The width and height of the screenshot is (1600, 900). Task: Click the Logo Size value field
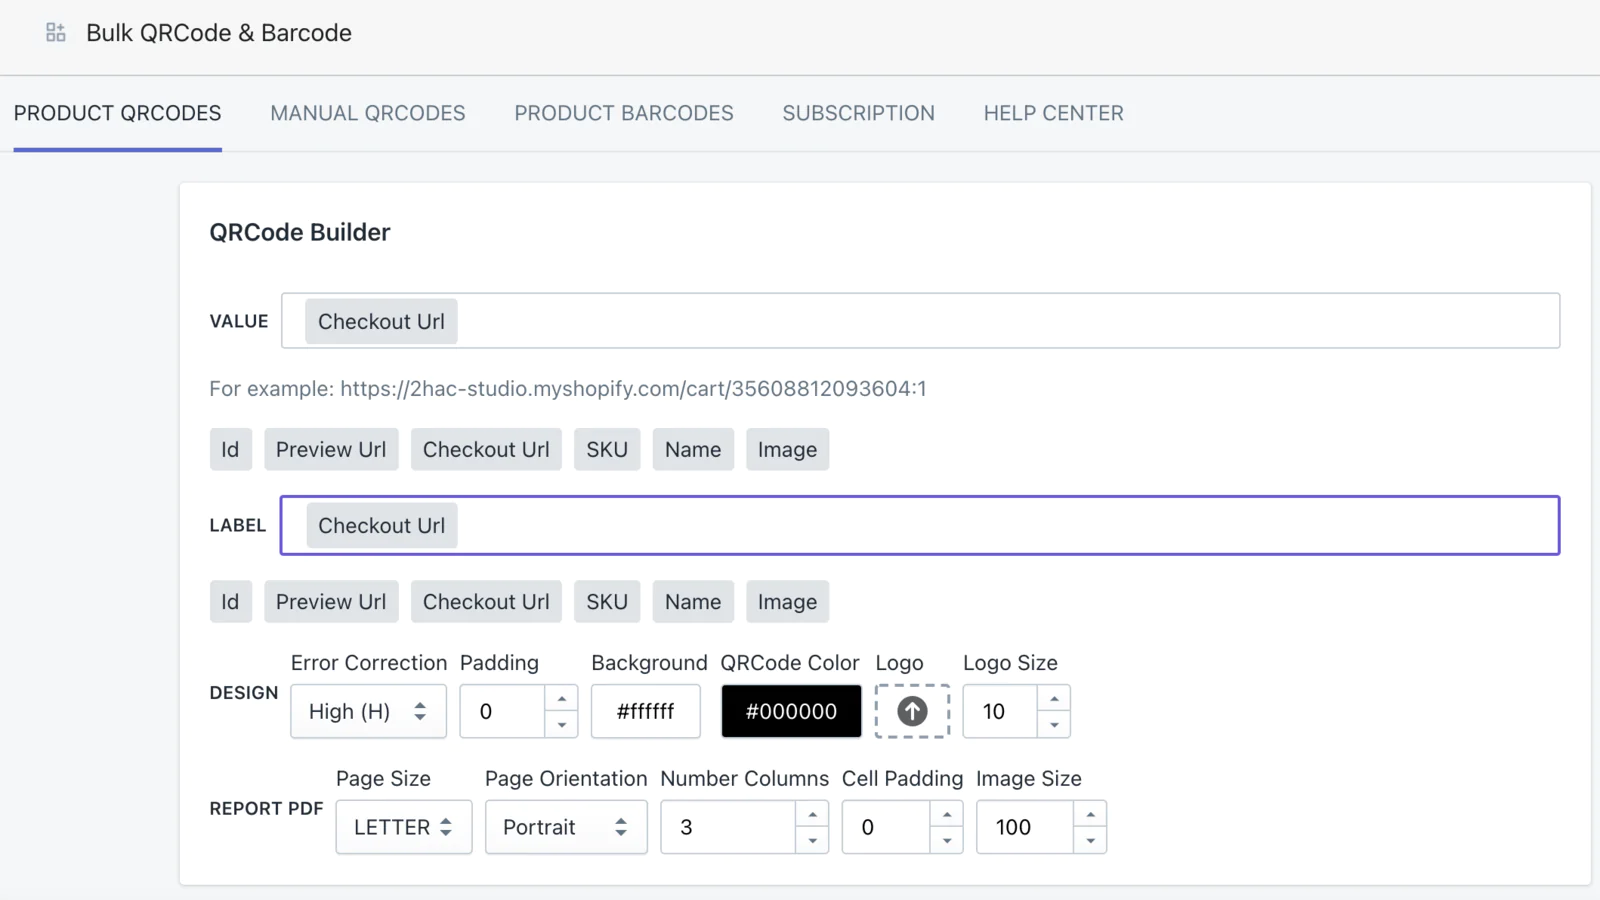pos(1000,711)
